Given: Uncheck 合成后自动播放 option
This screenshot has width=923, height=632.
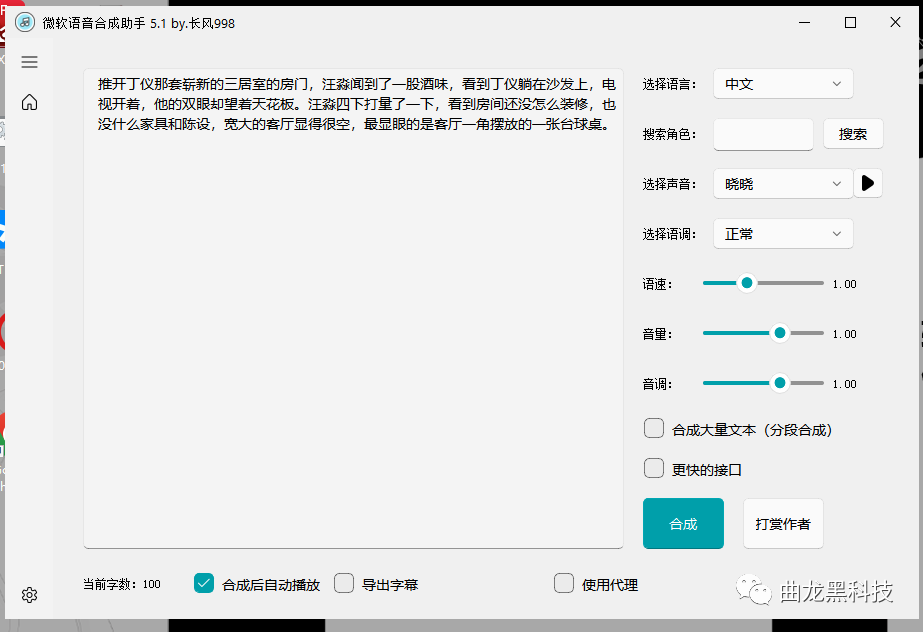Looking at the screenshot, I should 204,583.
